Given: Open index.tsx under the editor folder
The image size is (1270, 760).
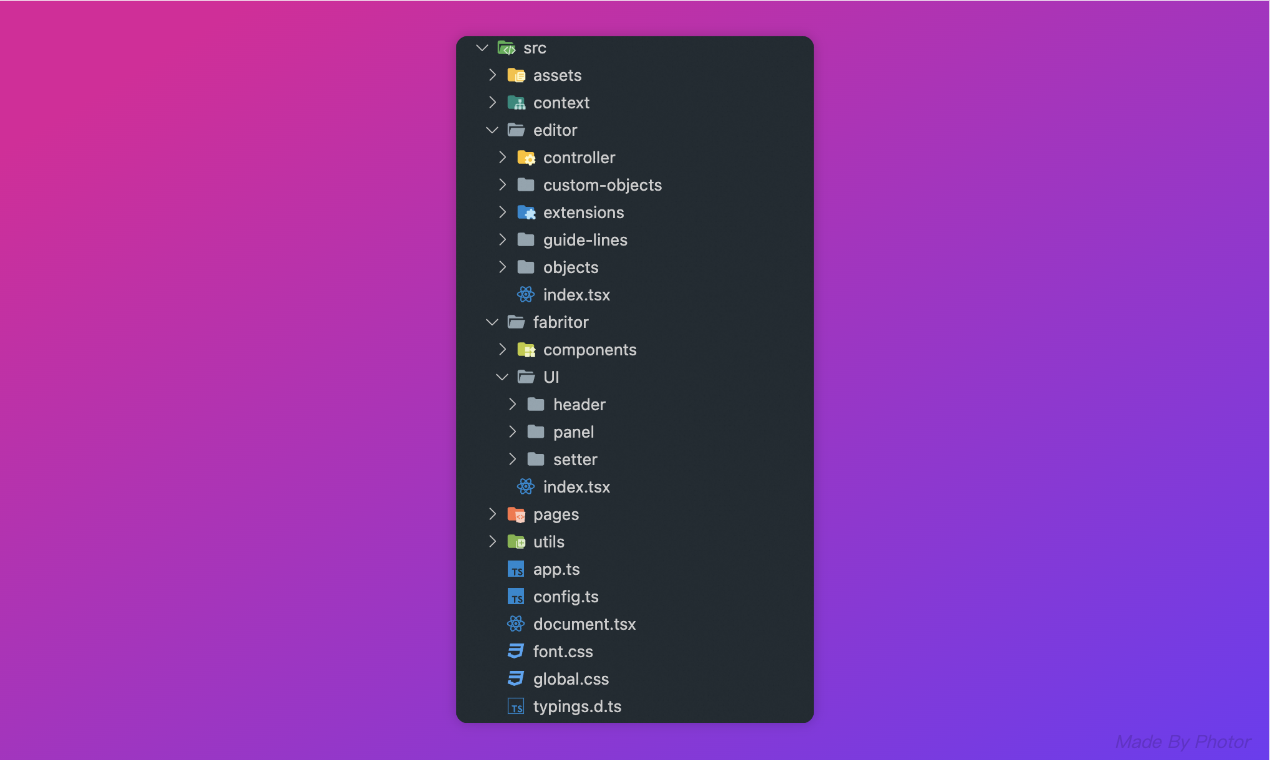Looking at the screenshot, I should point(576,295).
